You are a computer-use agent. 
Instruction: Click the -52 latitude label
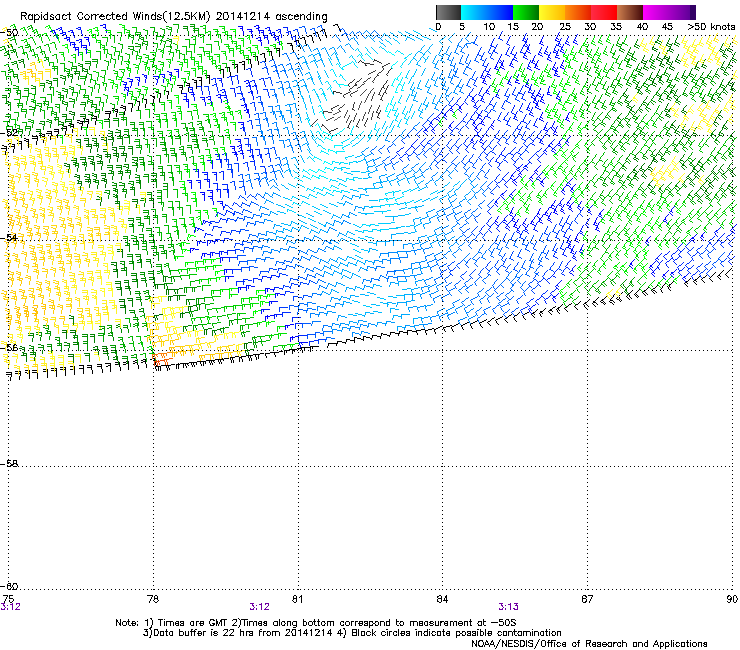[10, 133]
